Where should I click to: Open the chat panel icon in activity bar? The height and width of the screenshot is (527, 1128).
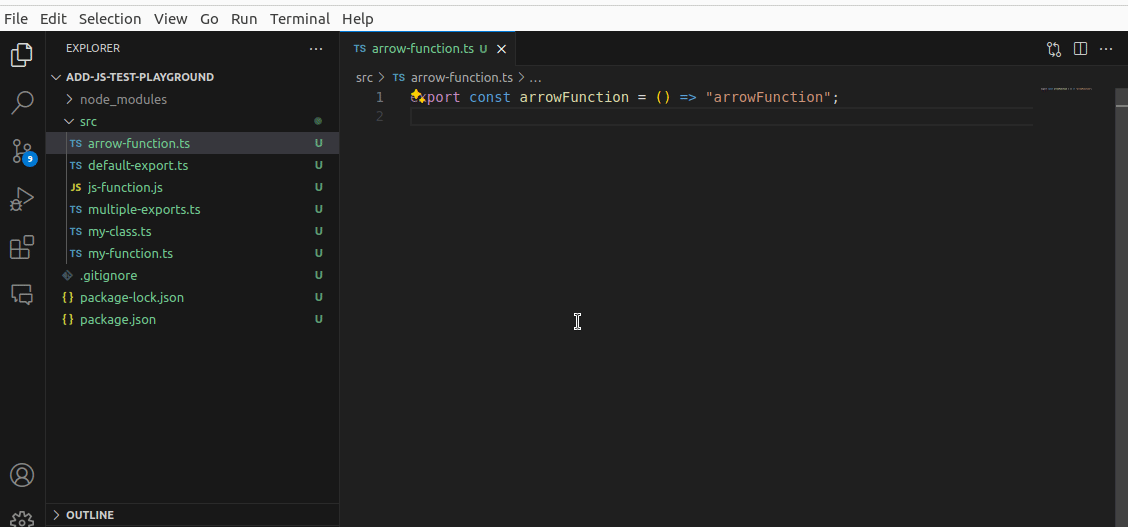pyautogui.click(x=22, y=294)
